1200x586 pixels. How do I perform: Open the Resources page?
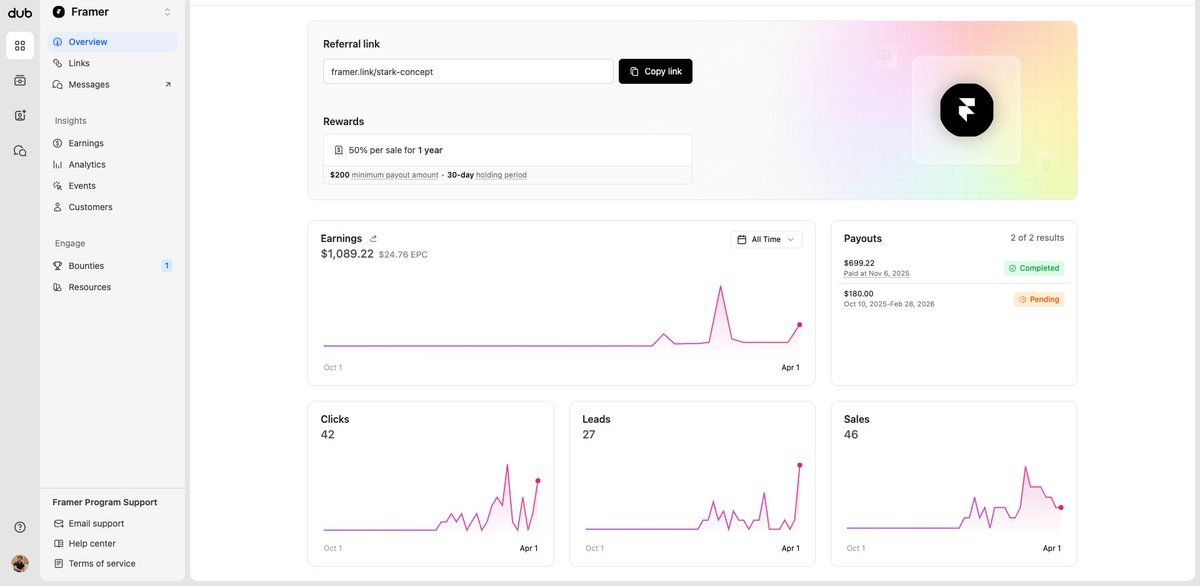(x=112, y=287)
